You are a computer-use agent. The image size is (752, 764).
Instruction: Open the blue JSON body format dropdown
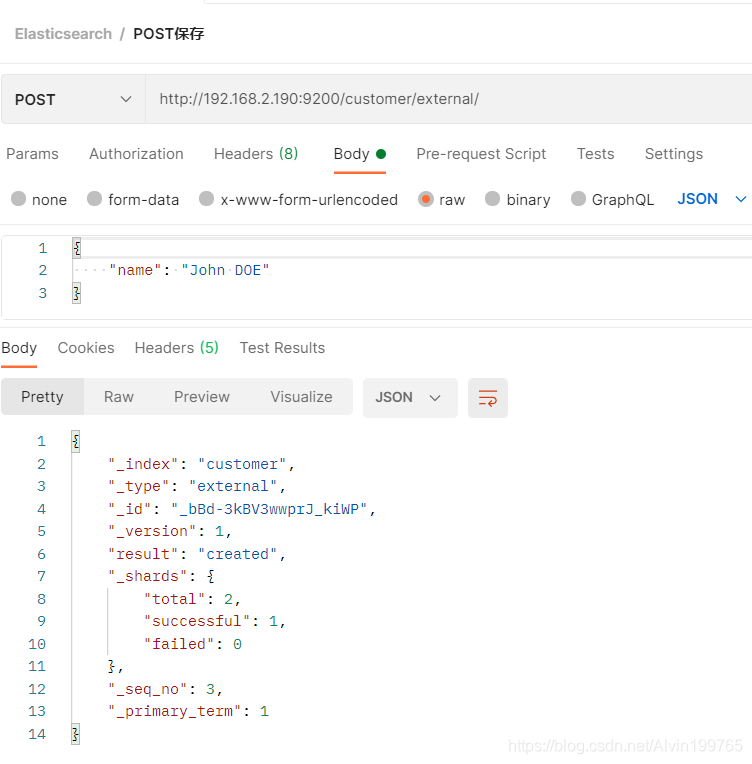point(712,199)
